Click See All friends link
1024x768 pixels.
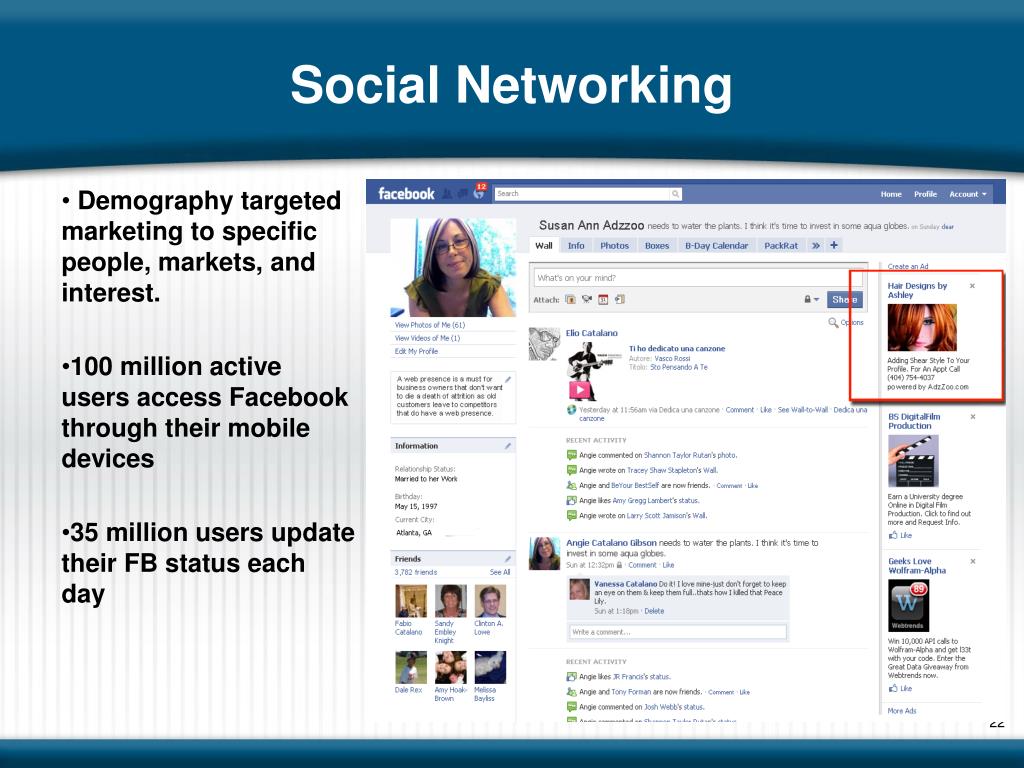[500, 572]
